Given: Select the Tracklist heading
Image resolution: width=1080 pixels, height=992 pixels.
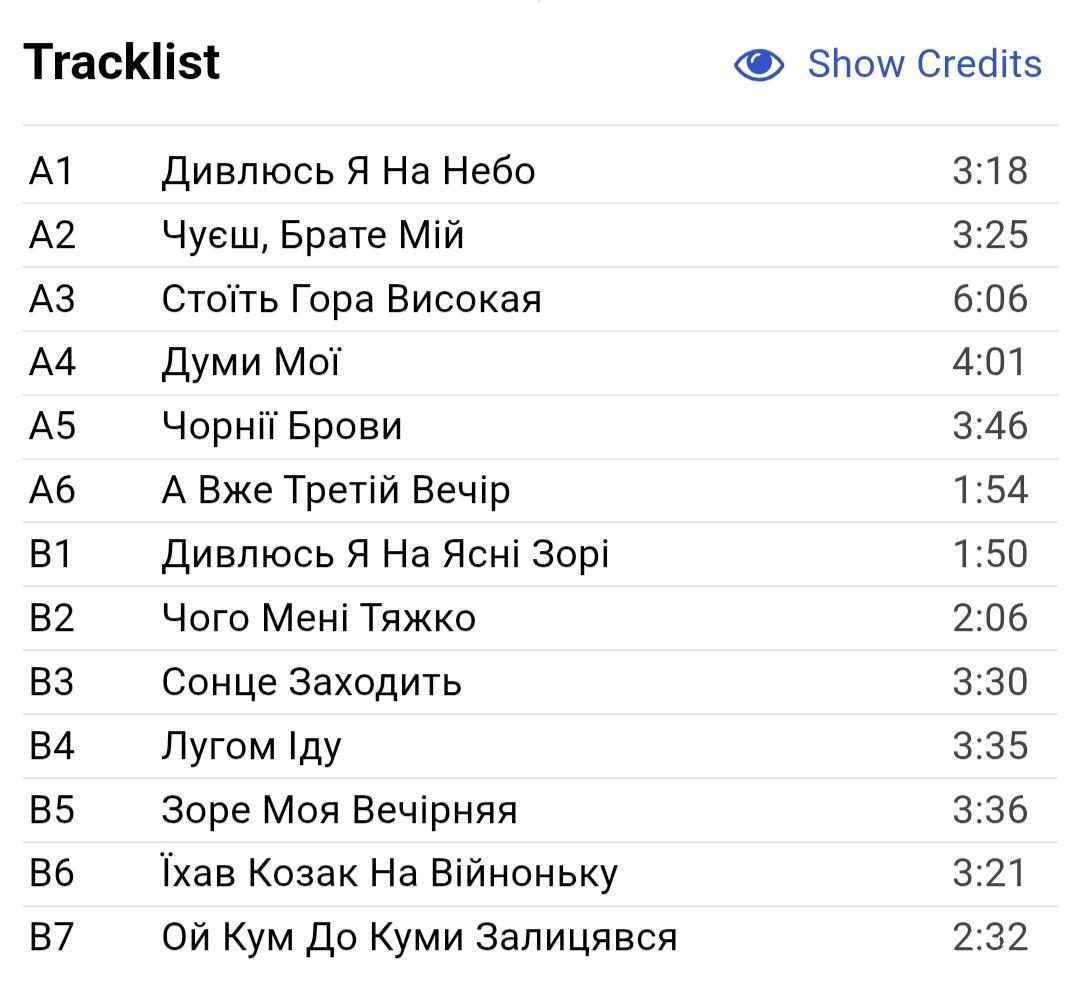Looking at the screenshot, I should click(121, 62).
